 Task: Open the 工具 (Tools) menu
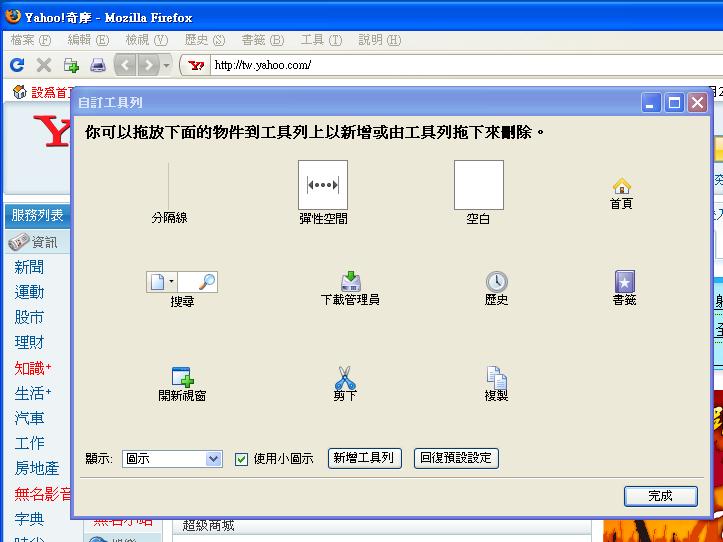(321, 40)
